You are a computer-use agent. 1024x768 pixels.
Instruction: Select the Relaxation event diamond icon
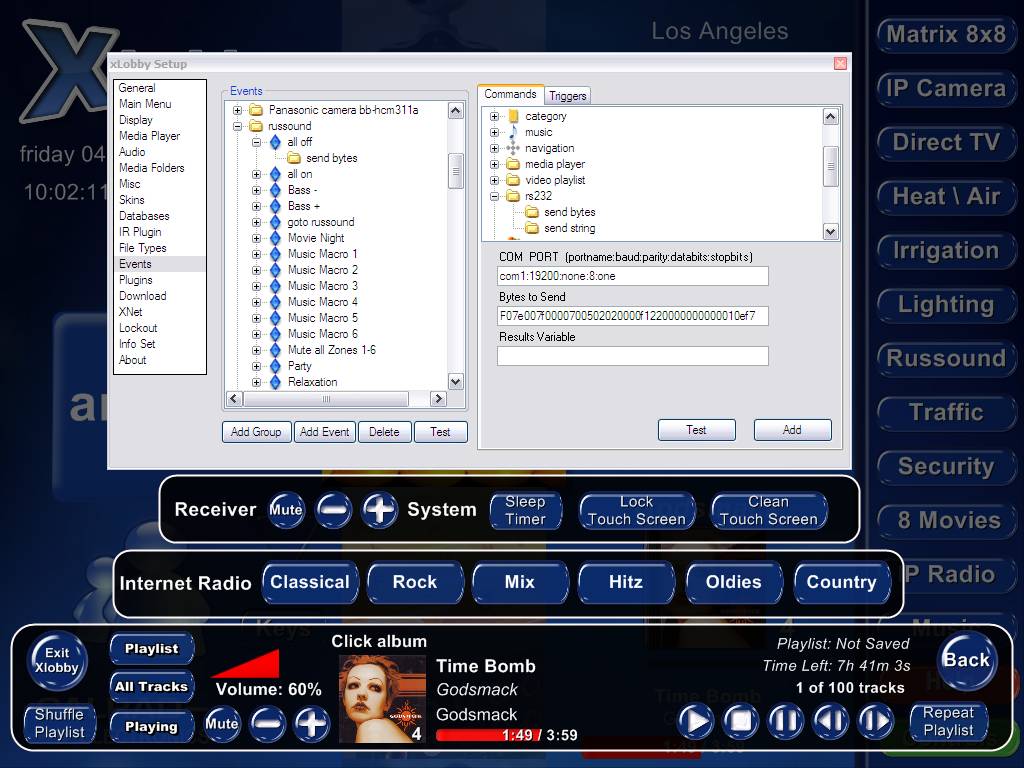point(275,382)
